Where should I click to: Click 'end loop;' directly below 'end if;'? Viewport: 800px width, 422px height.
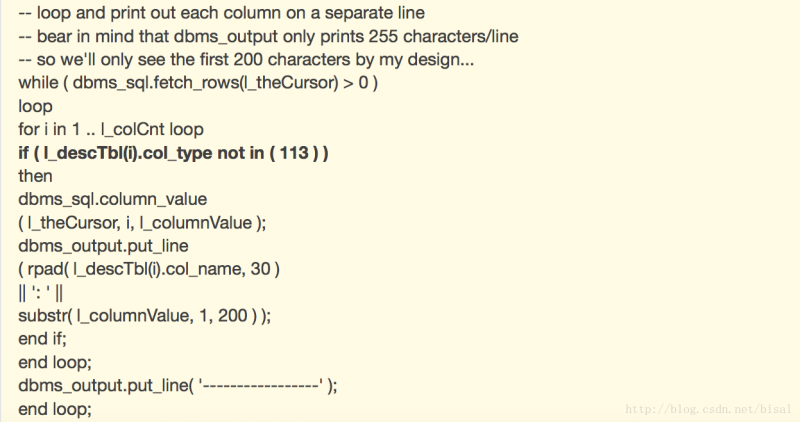pyautogui.click(x=55, y=361)
